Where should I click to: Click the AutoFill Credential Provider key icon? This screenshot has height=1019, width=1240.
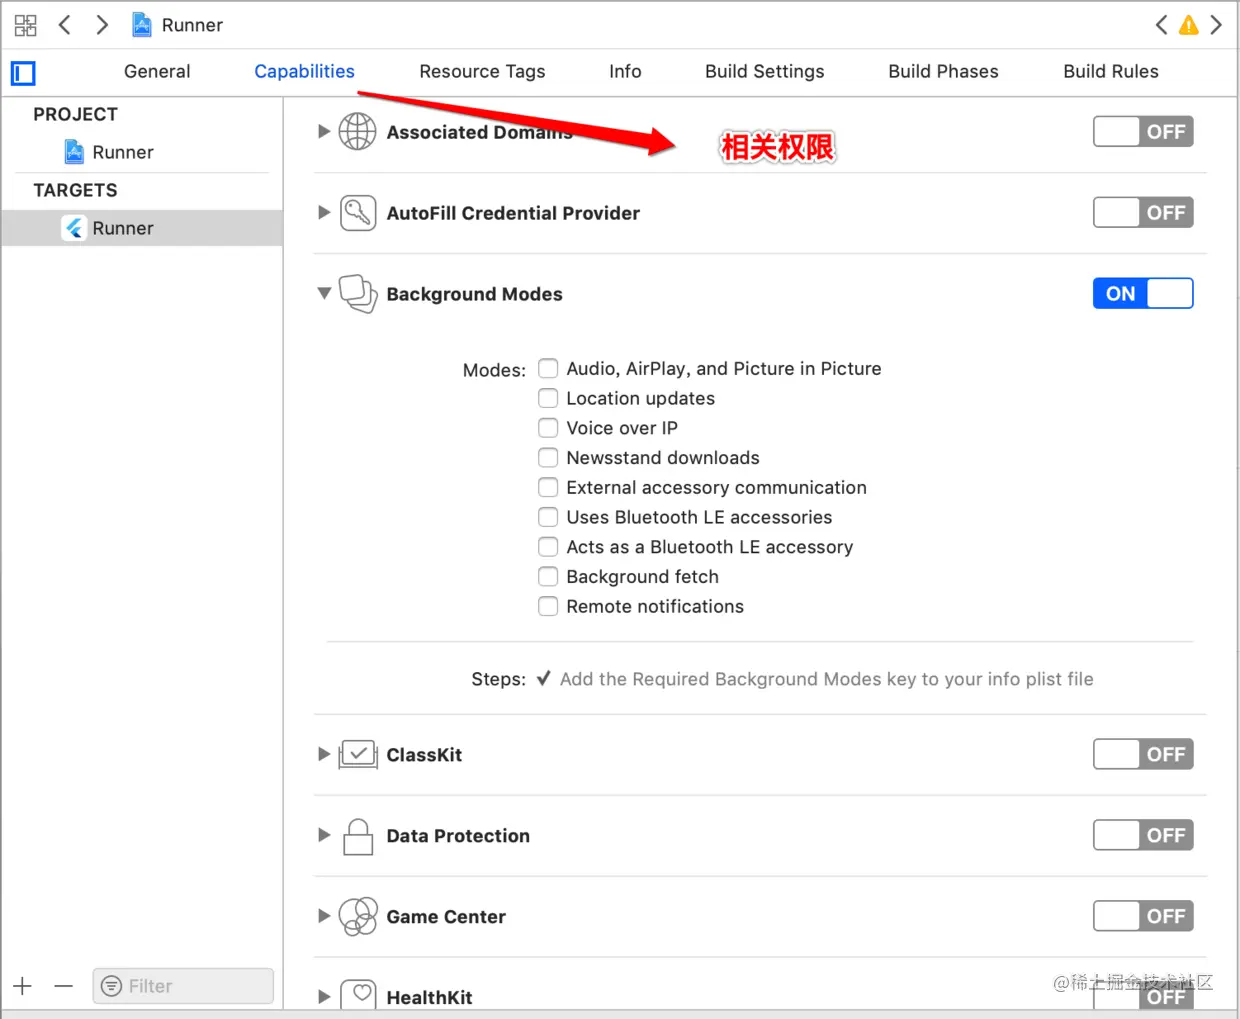pos(357,213)
